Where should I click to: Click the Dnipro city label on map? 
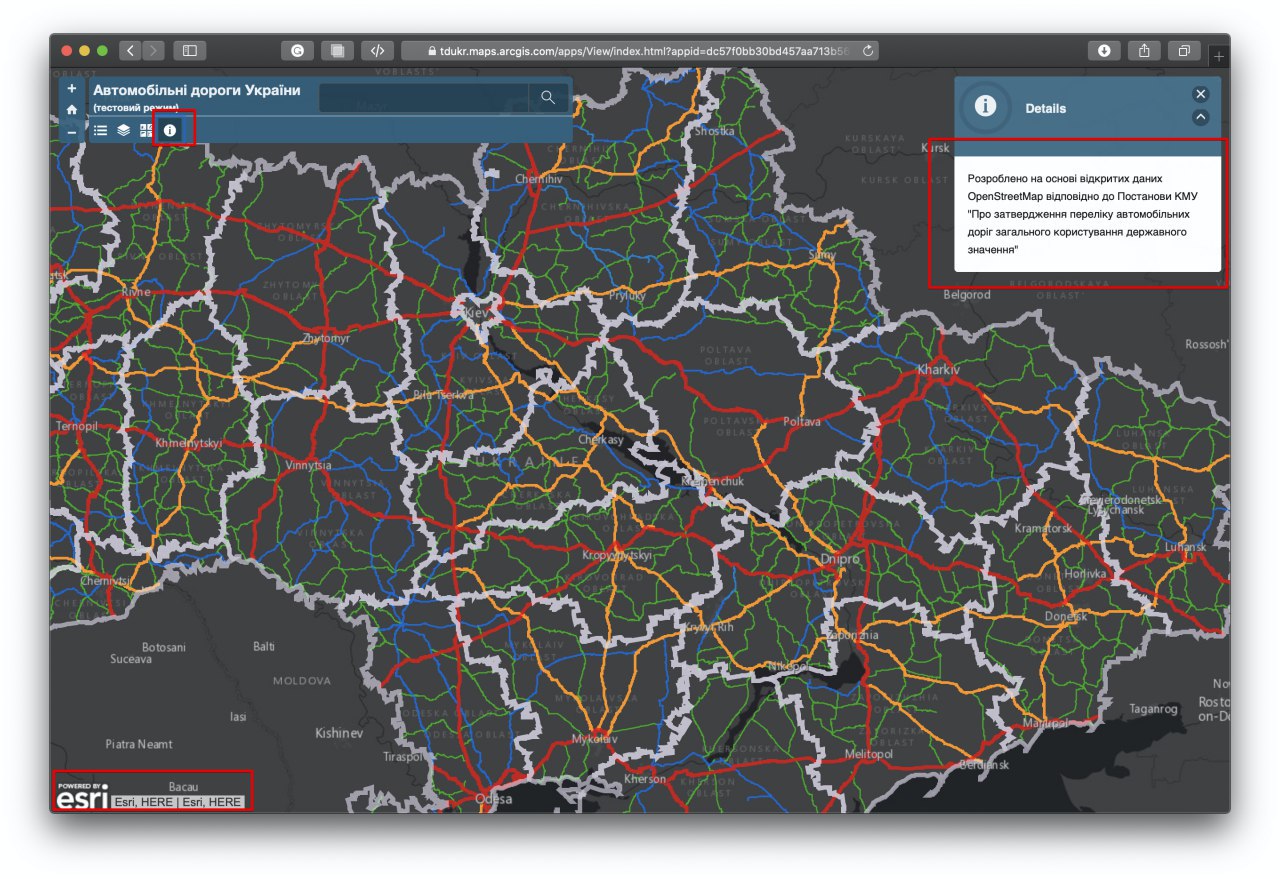pyautogui.click(x=839, y=559)
